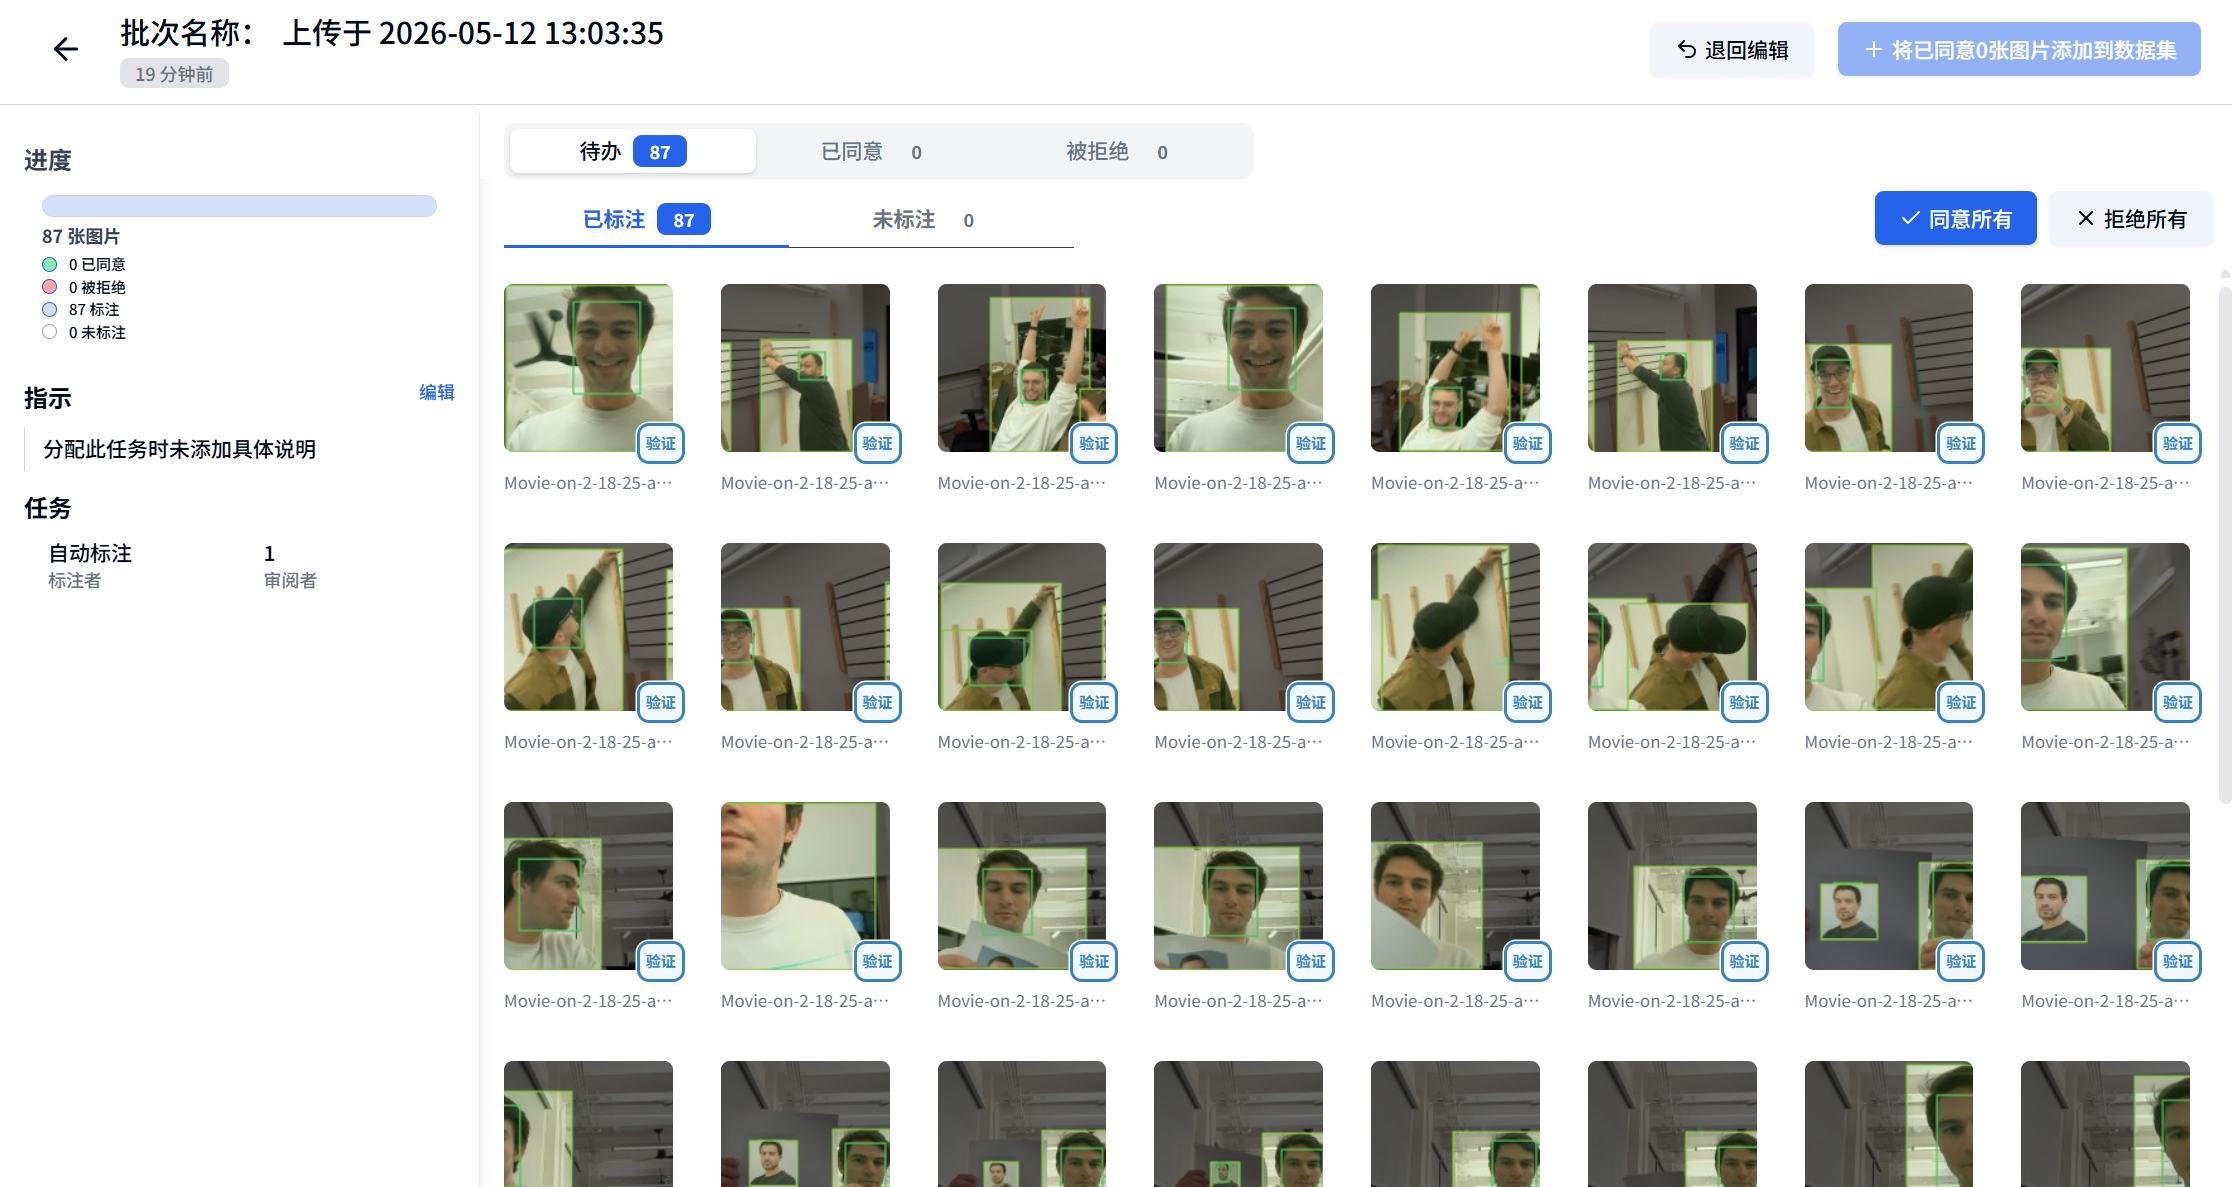Go back using the left arrow icon
The image size is (2232, 1187).
coord(65,49)
